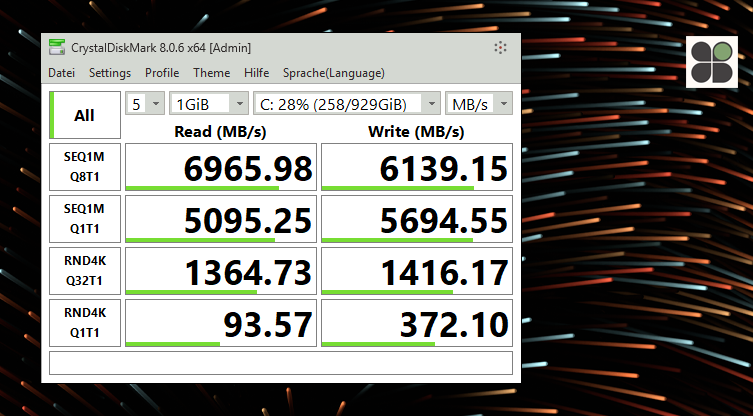
Task: Click the Read (MB/s) column header
Action: pos(220,132)
